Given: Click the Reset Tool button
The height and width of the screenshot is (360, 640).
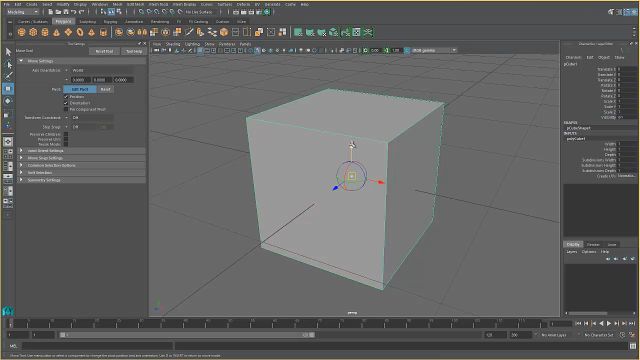Looking at the screenshot, I should [x=104, y=51].
